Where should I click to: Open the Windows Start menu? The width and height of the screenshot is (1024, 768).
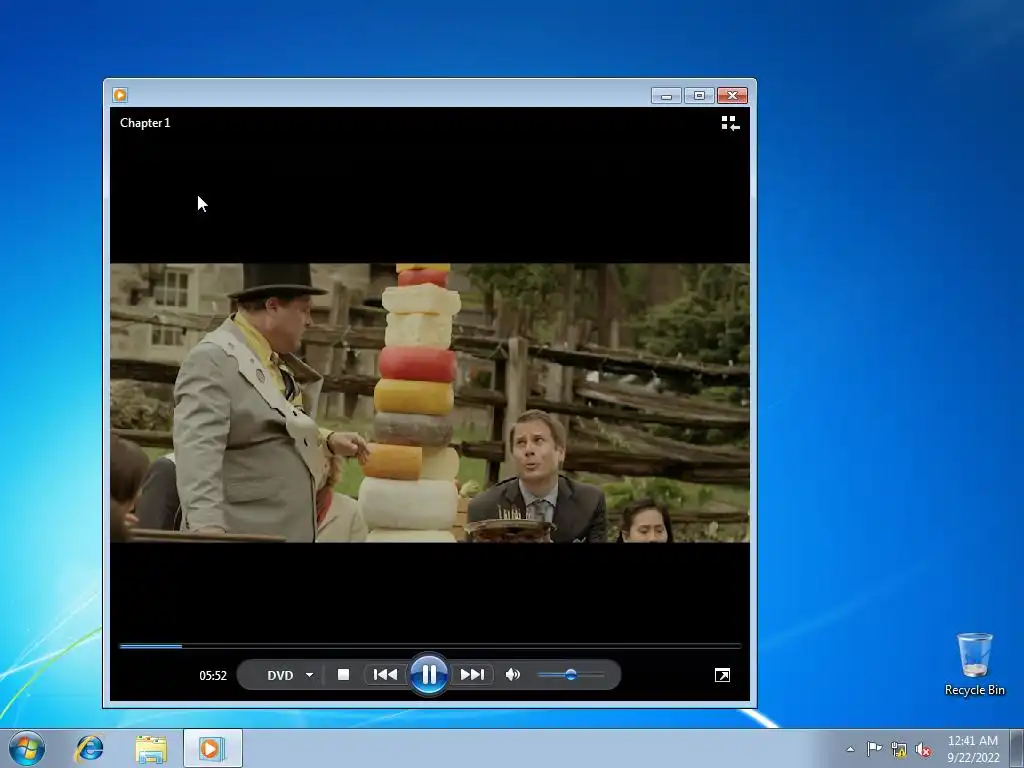tap(27, 748)
